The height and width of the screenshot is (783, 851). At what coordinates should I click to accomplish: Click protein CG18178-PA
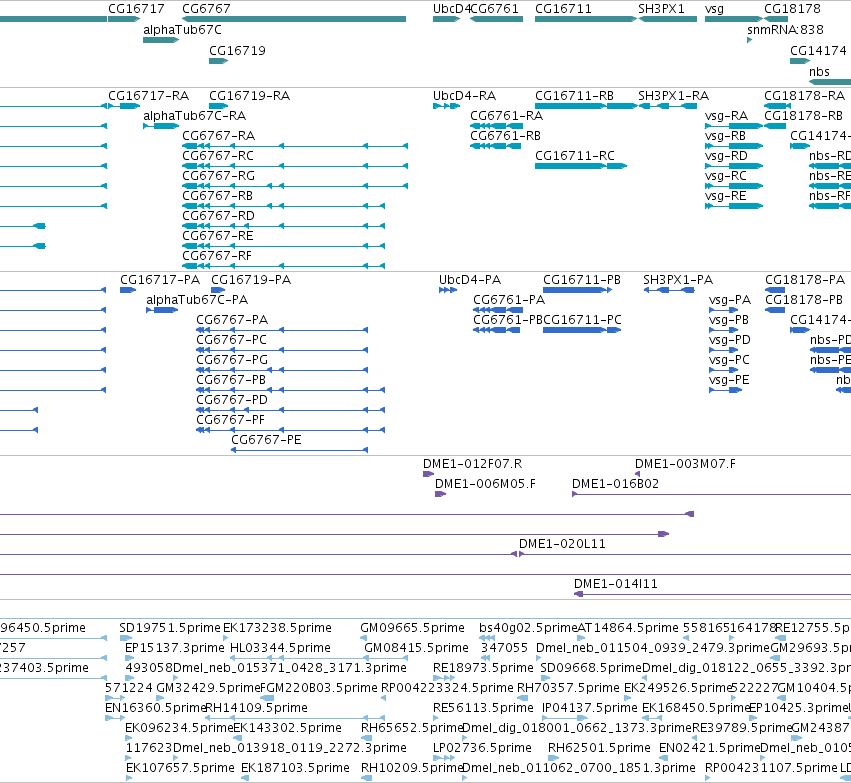click(805, 280)
